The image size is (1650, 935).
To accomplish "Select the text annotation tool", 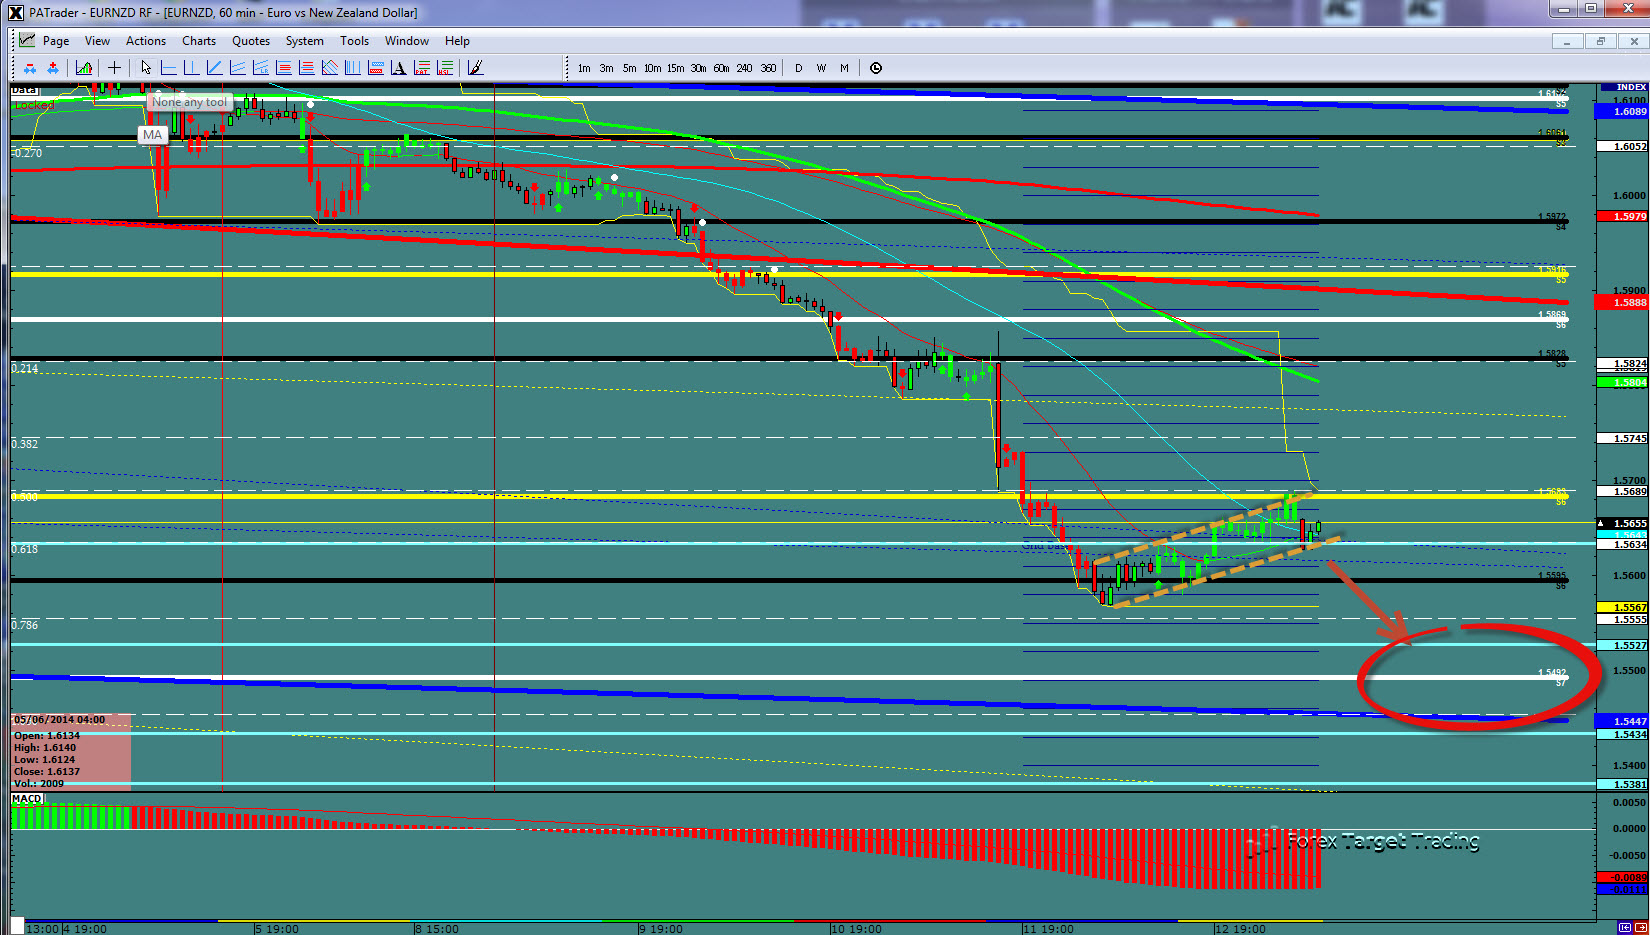I will 398,68.
